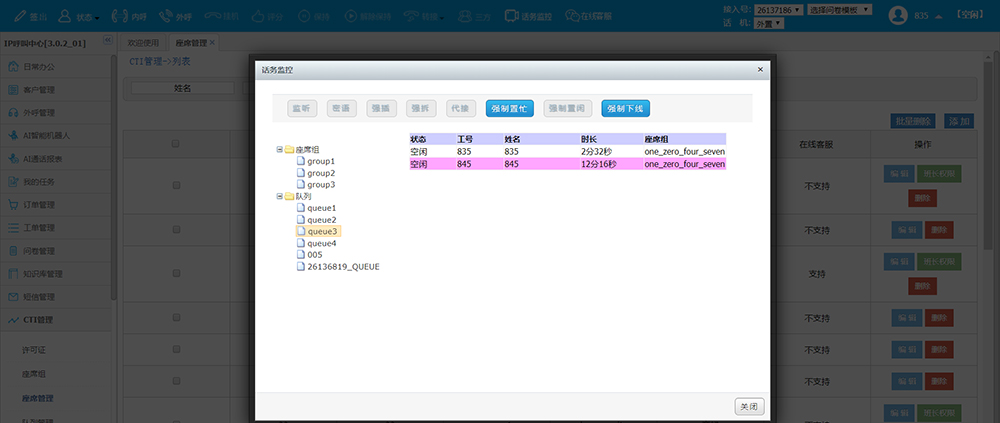Open the 接入号 26137186 dropdown
Image resolution: width=1000 pixels, height=423 pixels.
coord(777,10)
